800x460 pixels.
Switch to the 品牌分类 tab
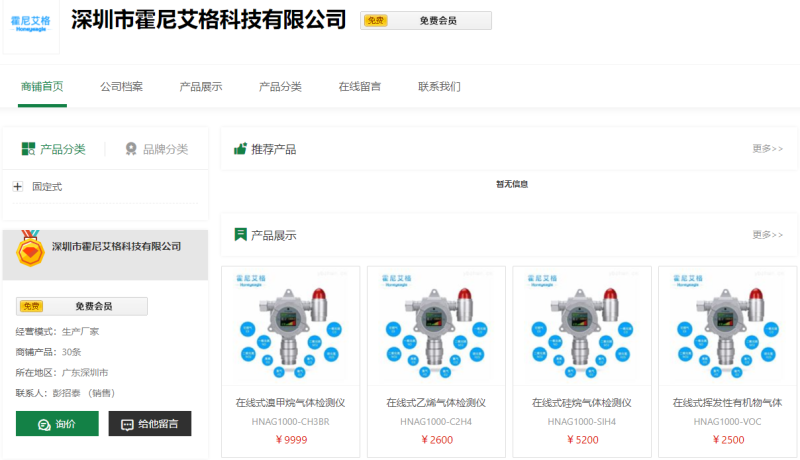[x=156, y=149]
